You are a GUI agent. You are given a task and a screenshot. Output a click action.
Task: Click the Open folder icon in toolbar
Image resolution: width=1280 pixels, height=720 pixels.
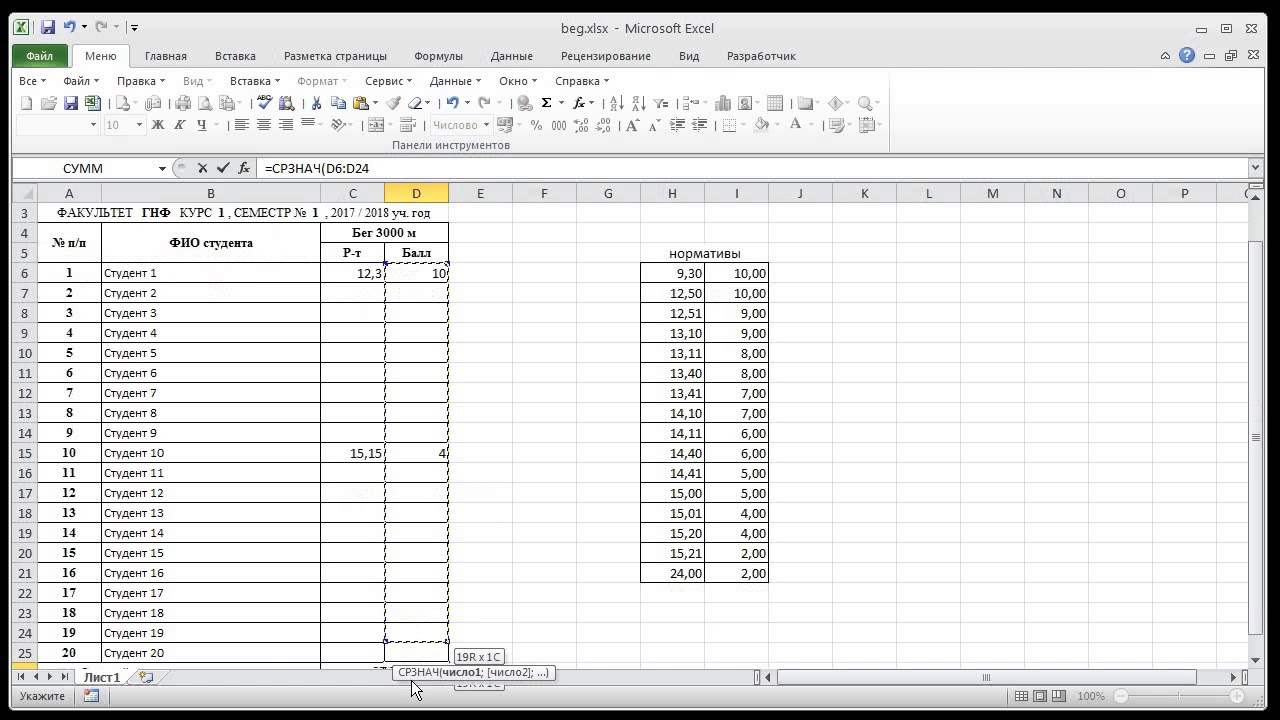pyautogui.click(x=48, y=103)
